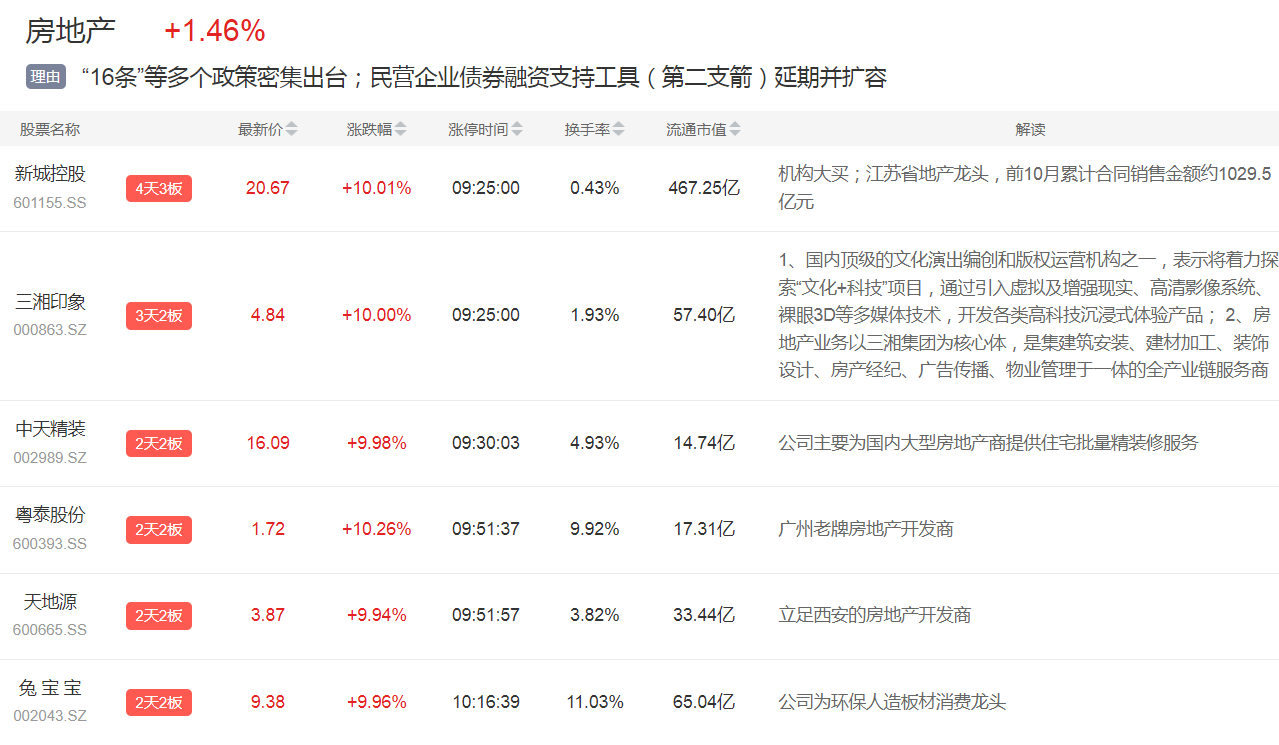The width and height of the screenshot is (1279, 745).
Task: Click the 理由 label badge
Action: [46, 77]
